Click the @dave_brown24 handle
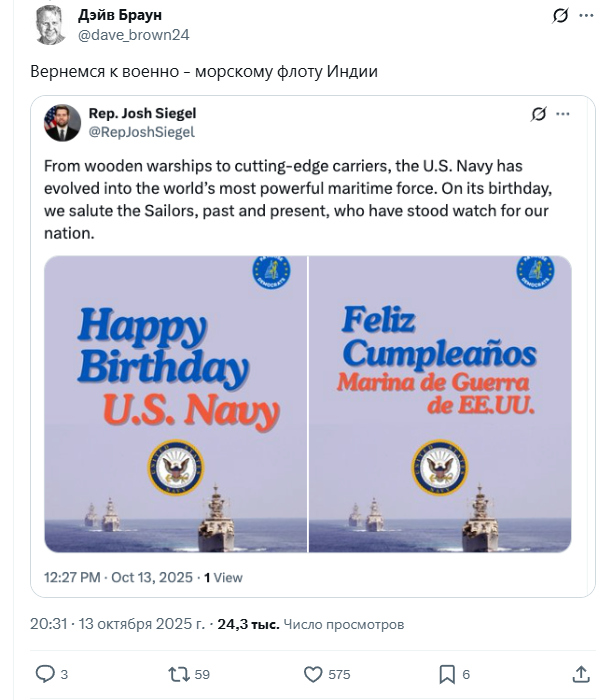Screen dimensions: 606x700 click(x=134, y=34)
